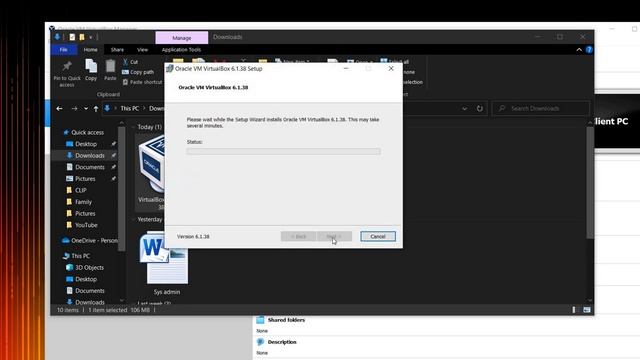Open the Family folder in sidebar
The width and height of the screenshot is (640, 360).
(x=83, y=202)
